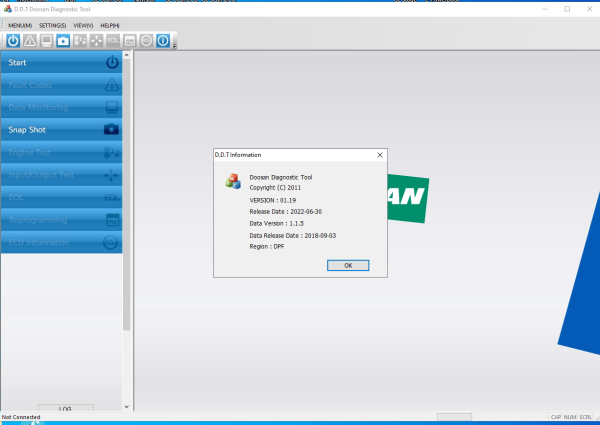
Task: Click the blue Information (i) toolbar icon
Action: 163,41
